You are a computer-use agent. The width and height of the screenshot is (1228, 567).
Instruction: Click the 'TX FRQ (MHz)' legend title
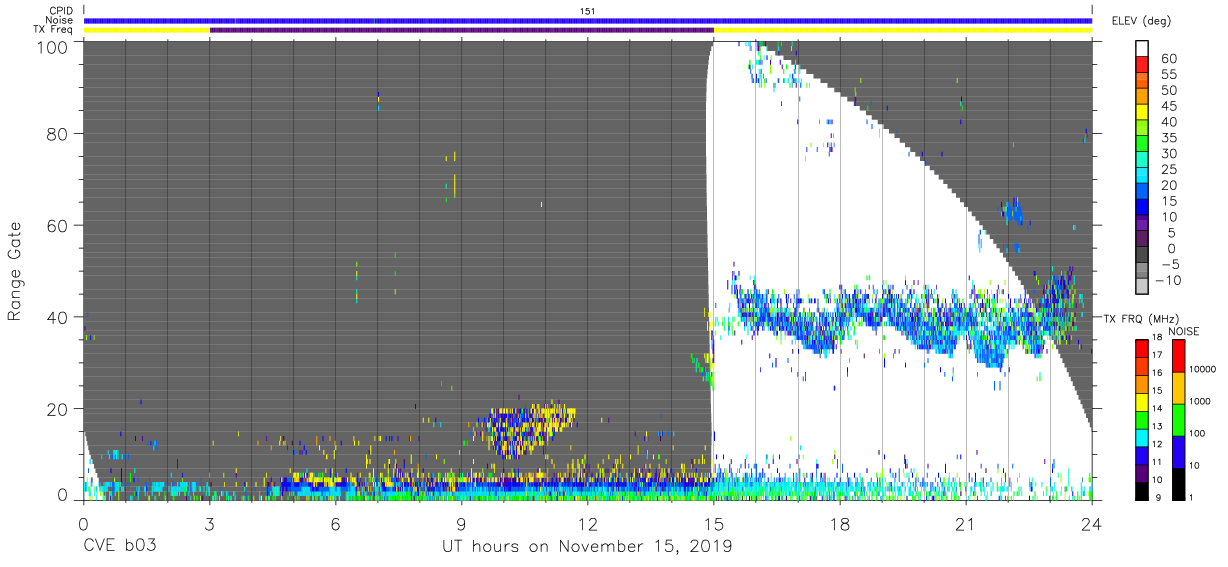(1141, 318)
